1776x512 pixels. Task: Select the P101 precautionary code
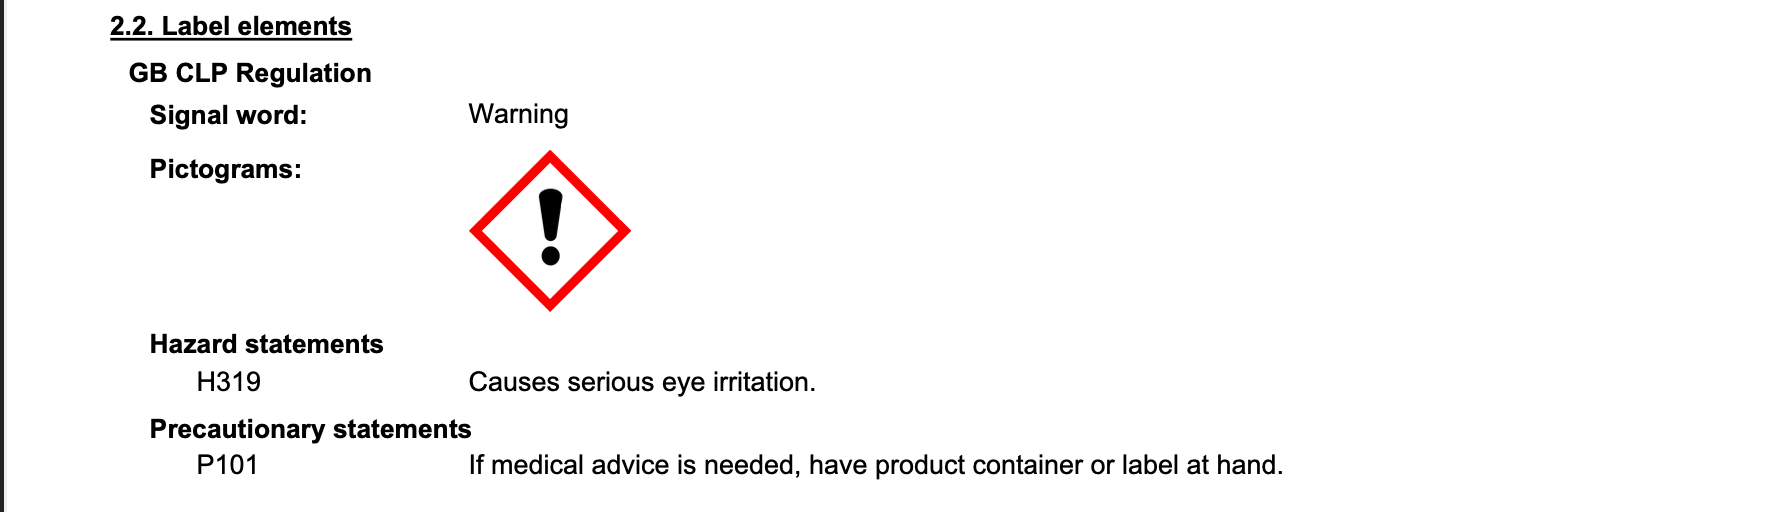[x=227, y=465]
